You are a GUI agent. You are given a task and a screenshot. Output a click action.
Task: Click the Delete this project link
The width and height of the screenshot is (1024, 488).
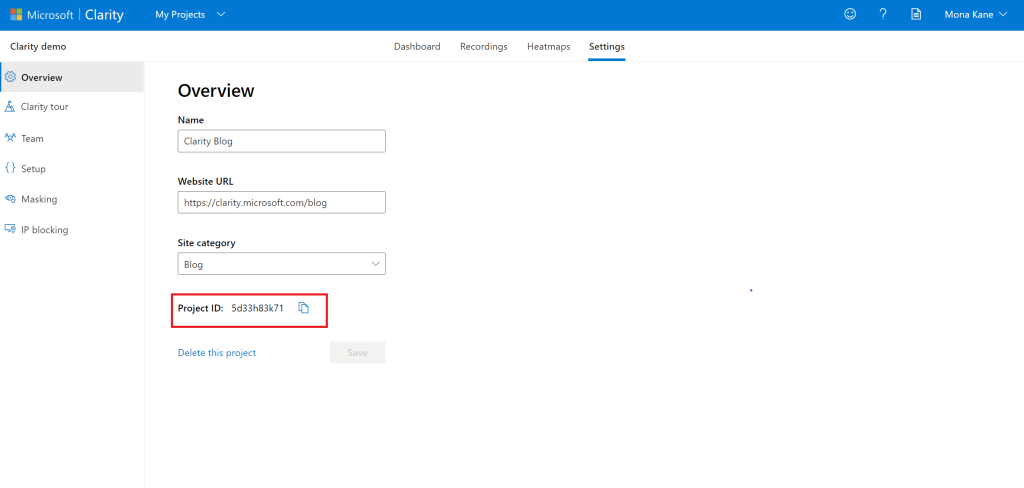click(217, 353)
